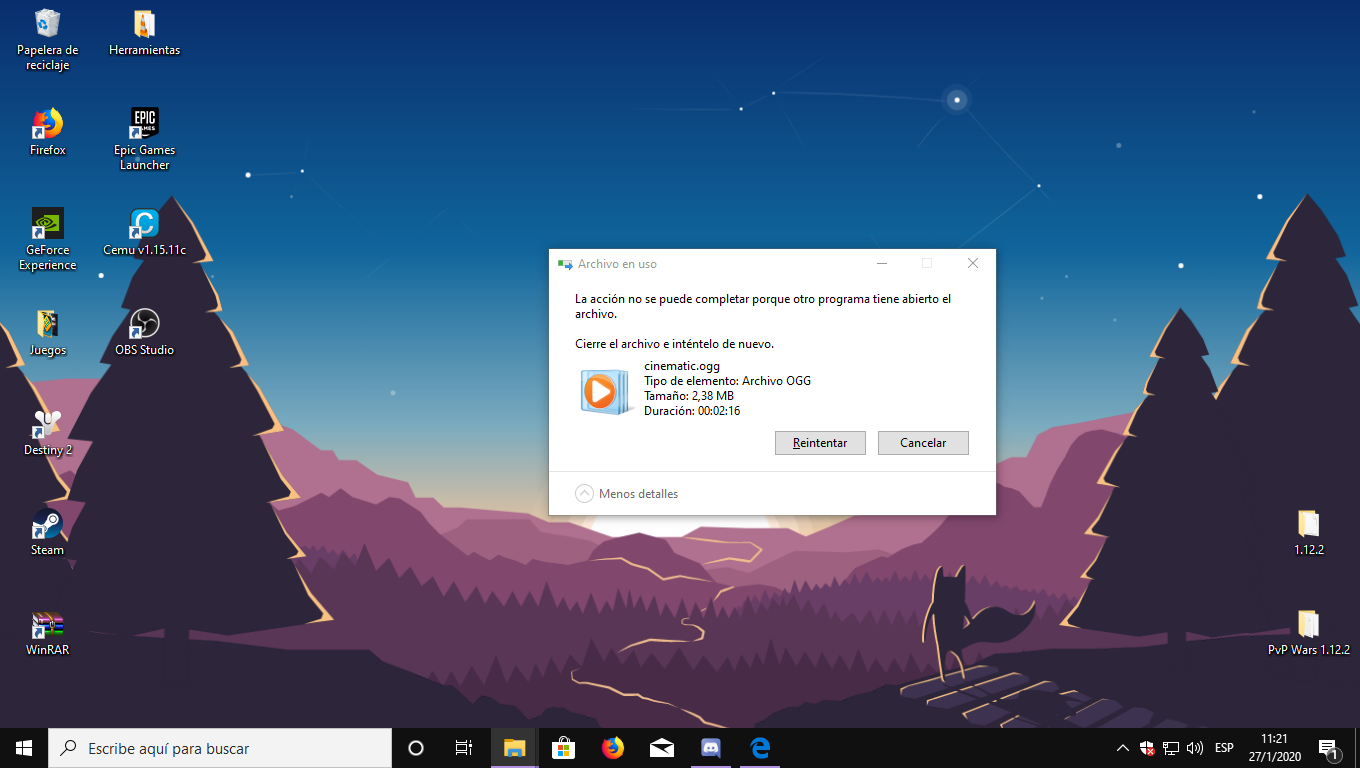1360x768 pixels.
Task: Click the security shield tray icon
Action: [1147, 748]
